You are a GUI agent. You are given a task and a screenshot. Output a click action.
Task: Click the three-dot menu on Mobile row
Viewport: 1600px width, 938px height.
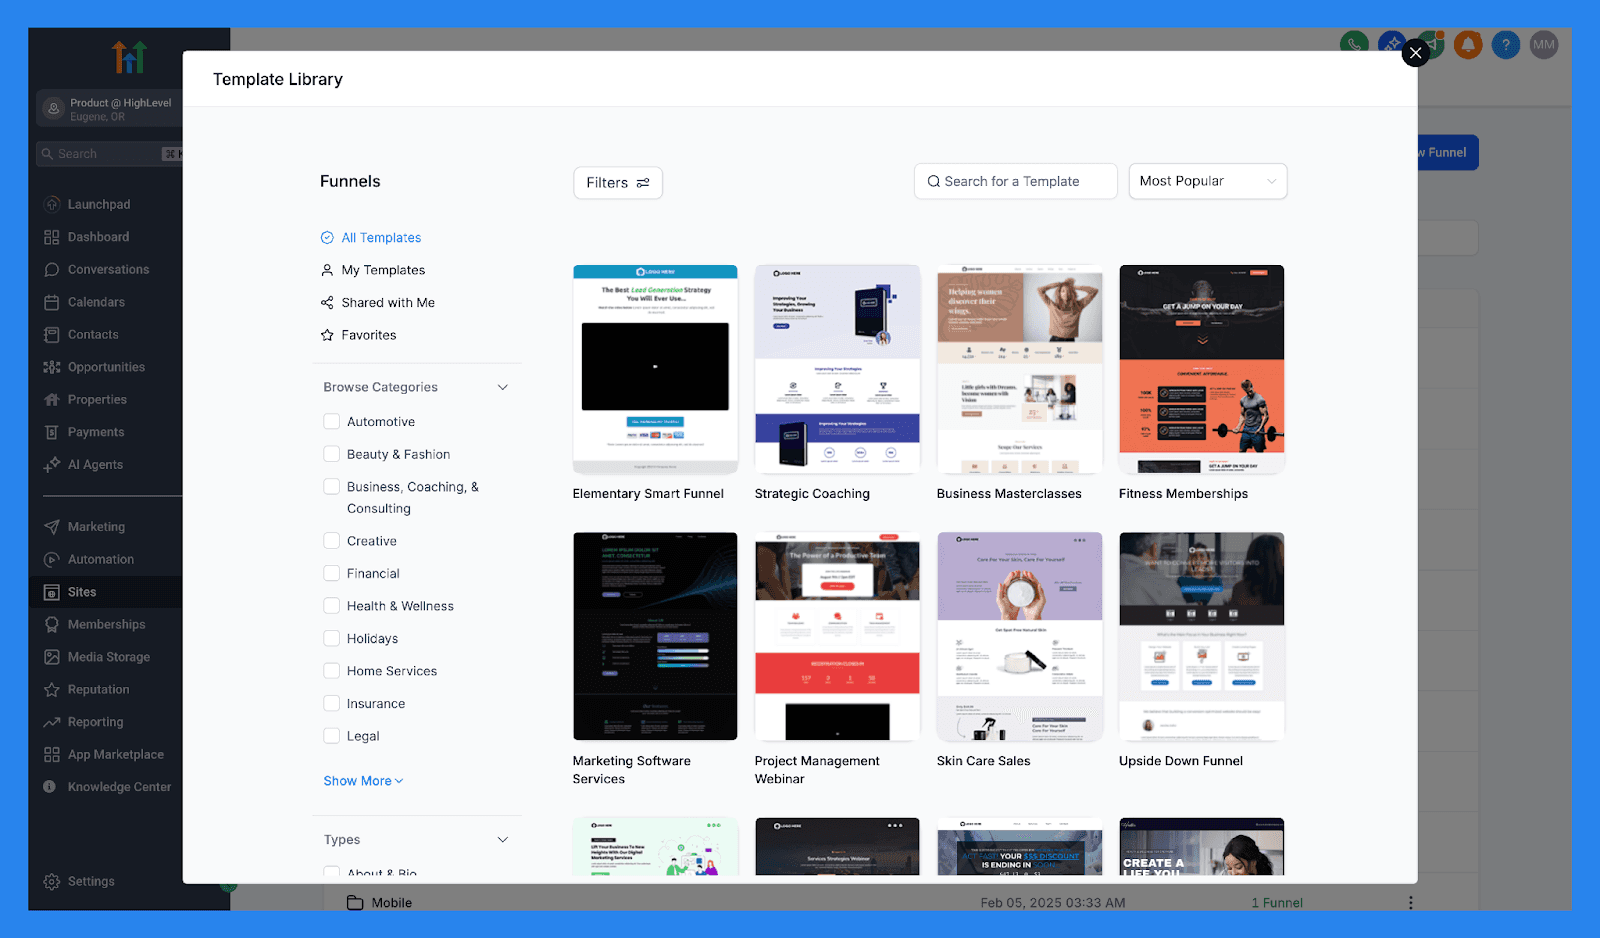(1411, 902)
